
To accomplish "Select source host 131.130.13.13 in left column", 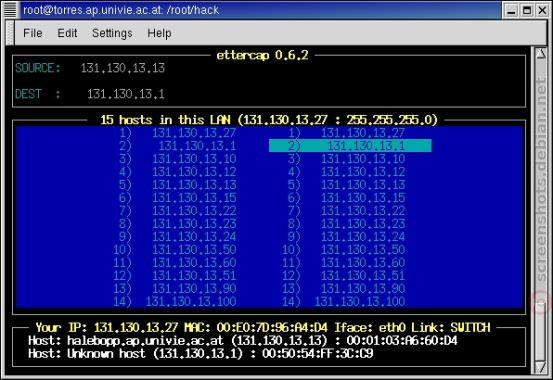I will (178, 185).
